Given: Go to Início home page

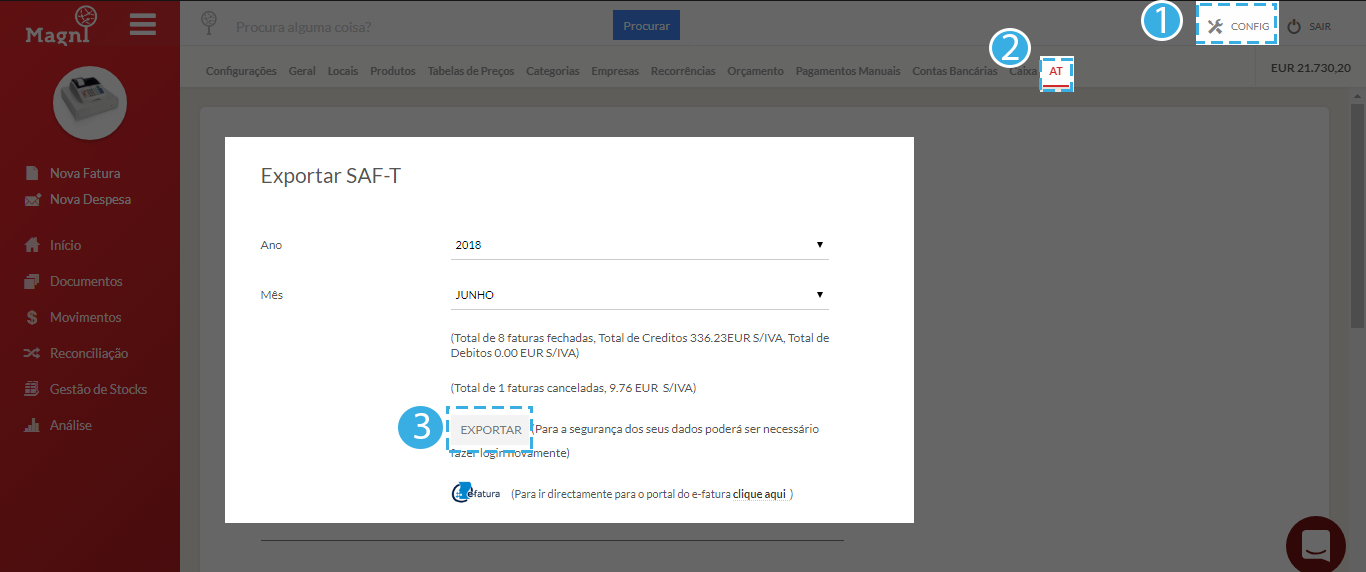Looking at the screenshot, I should (x=65, y=245).
